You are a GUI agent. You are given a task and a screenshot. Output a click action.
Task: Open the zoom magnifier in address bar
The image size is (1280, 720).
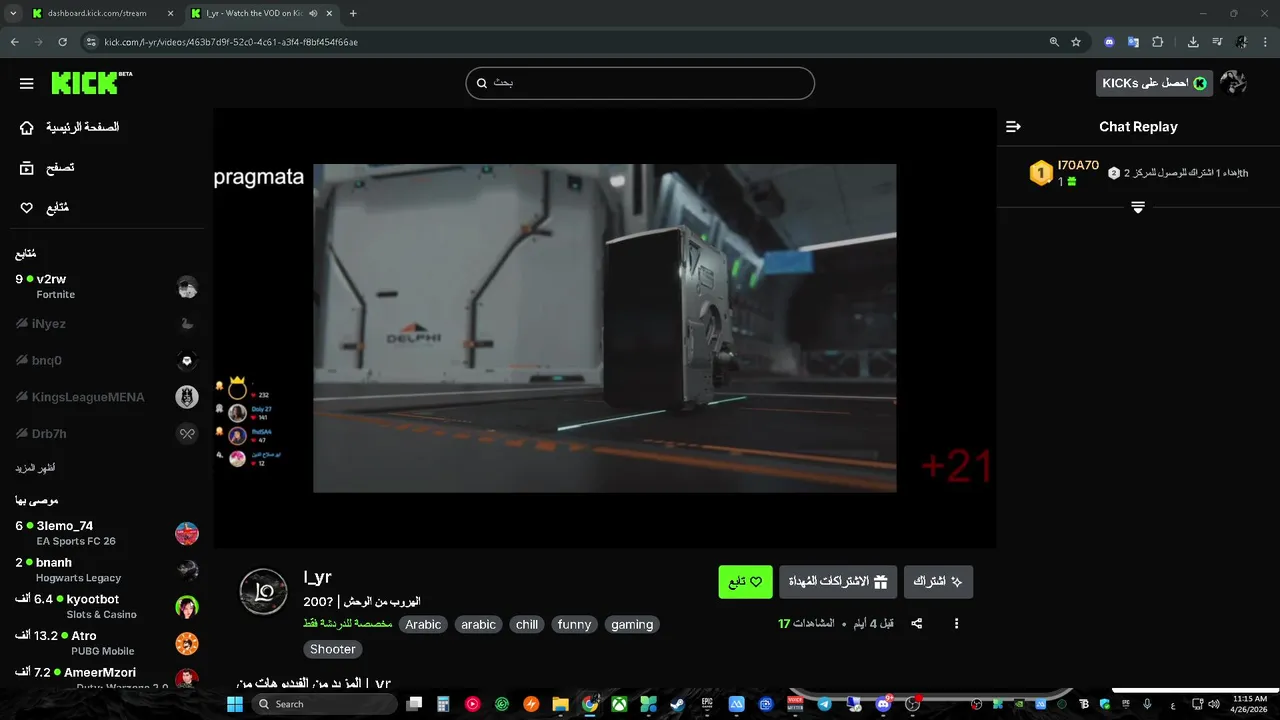(1054, 42)
